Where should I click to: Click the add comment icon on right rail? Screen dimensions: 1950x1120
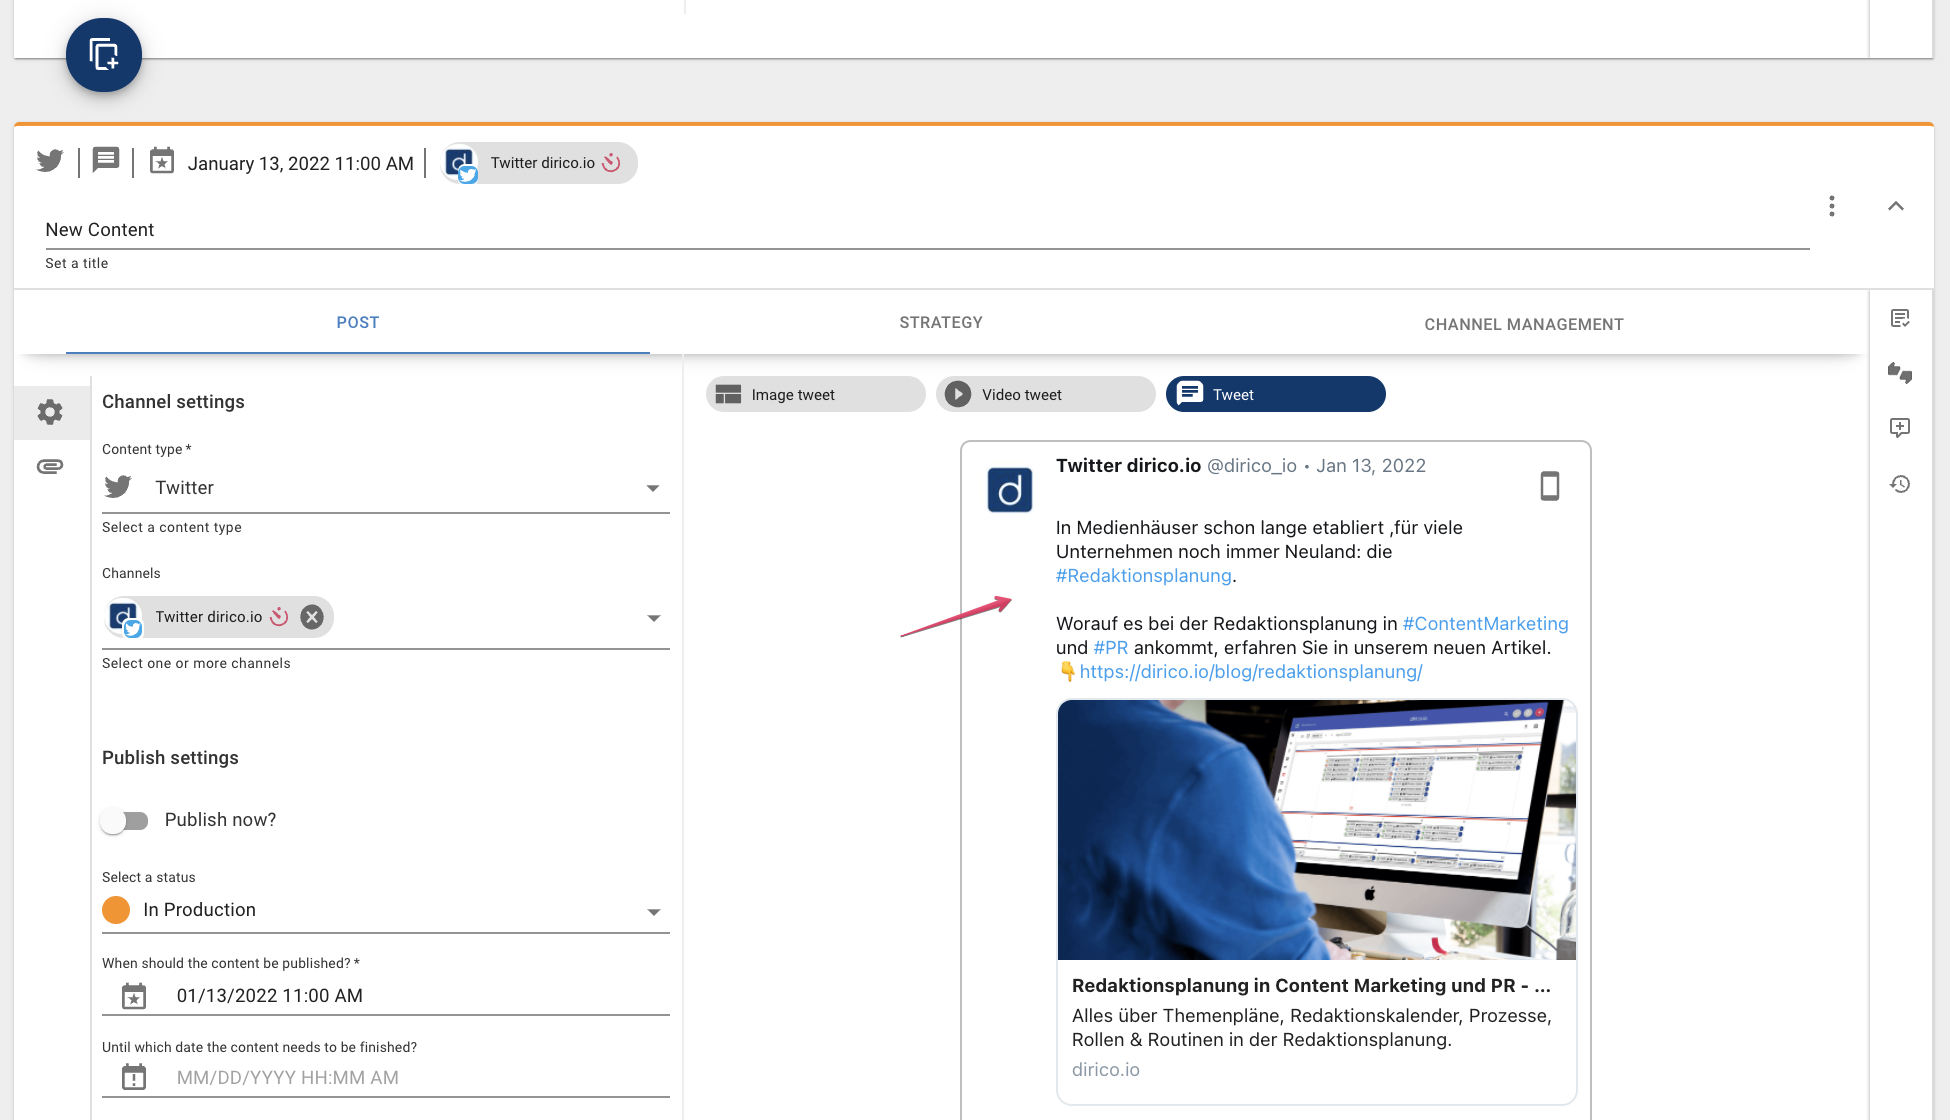coord(1900,428)
